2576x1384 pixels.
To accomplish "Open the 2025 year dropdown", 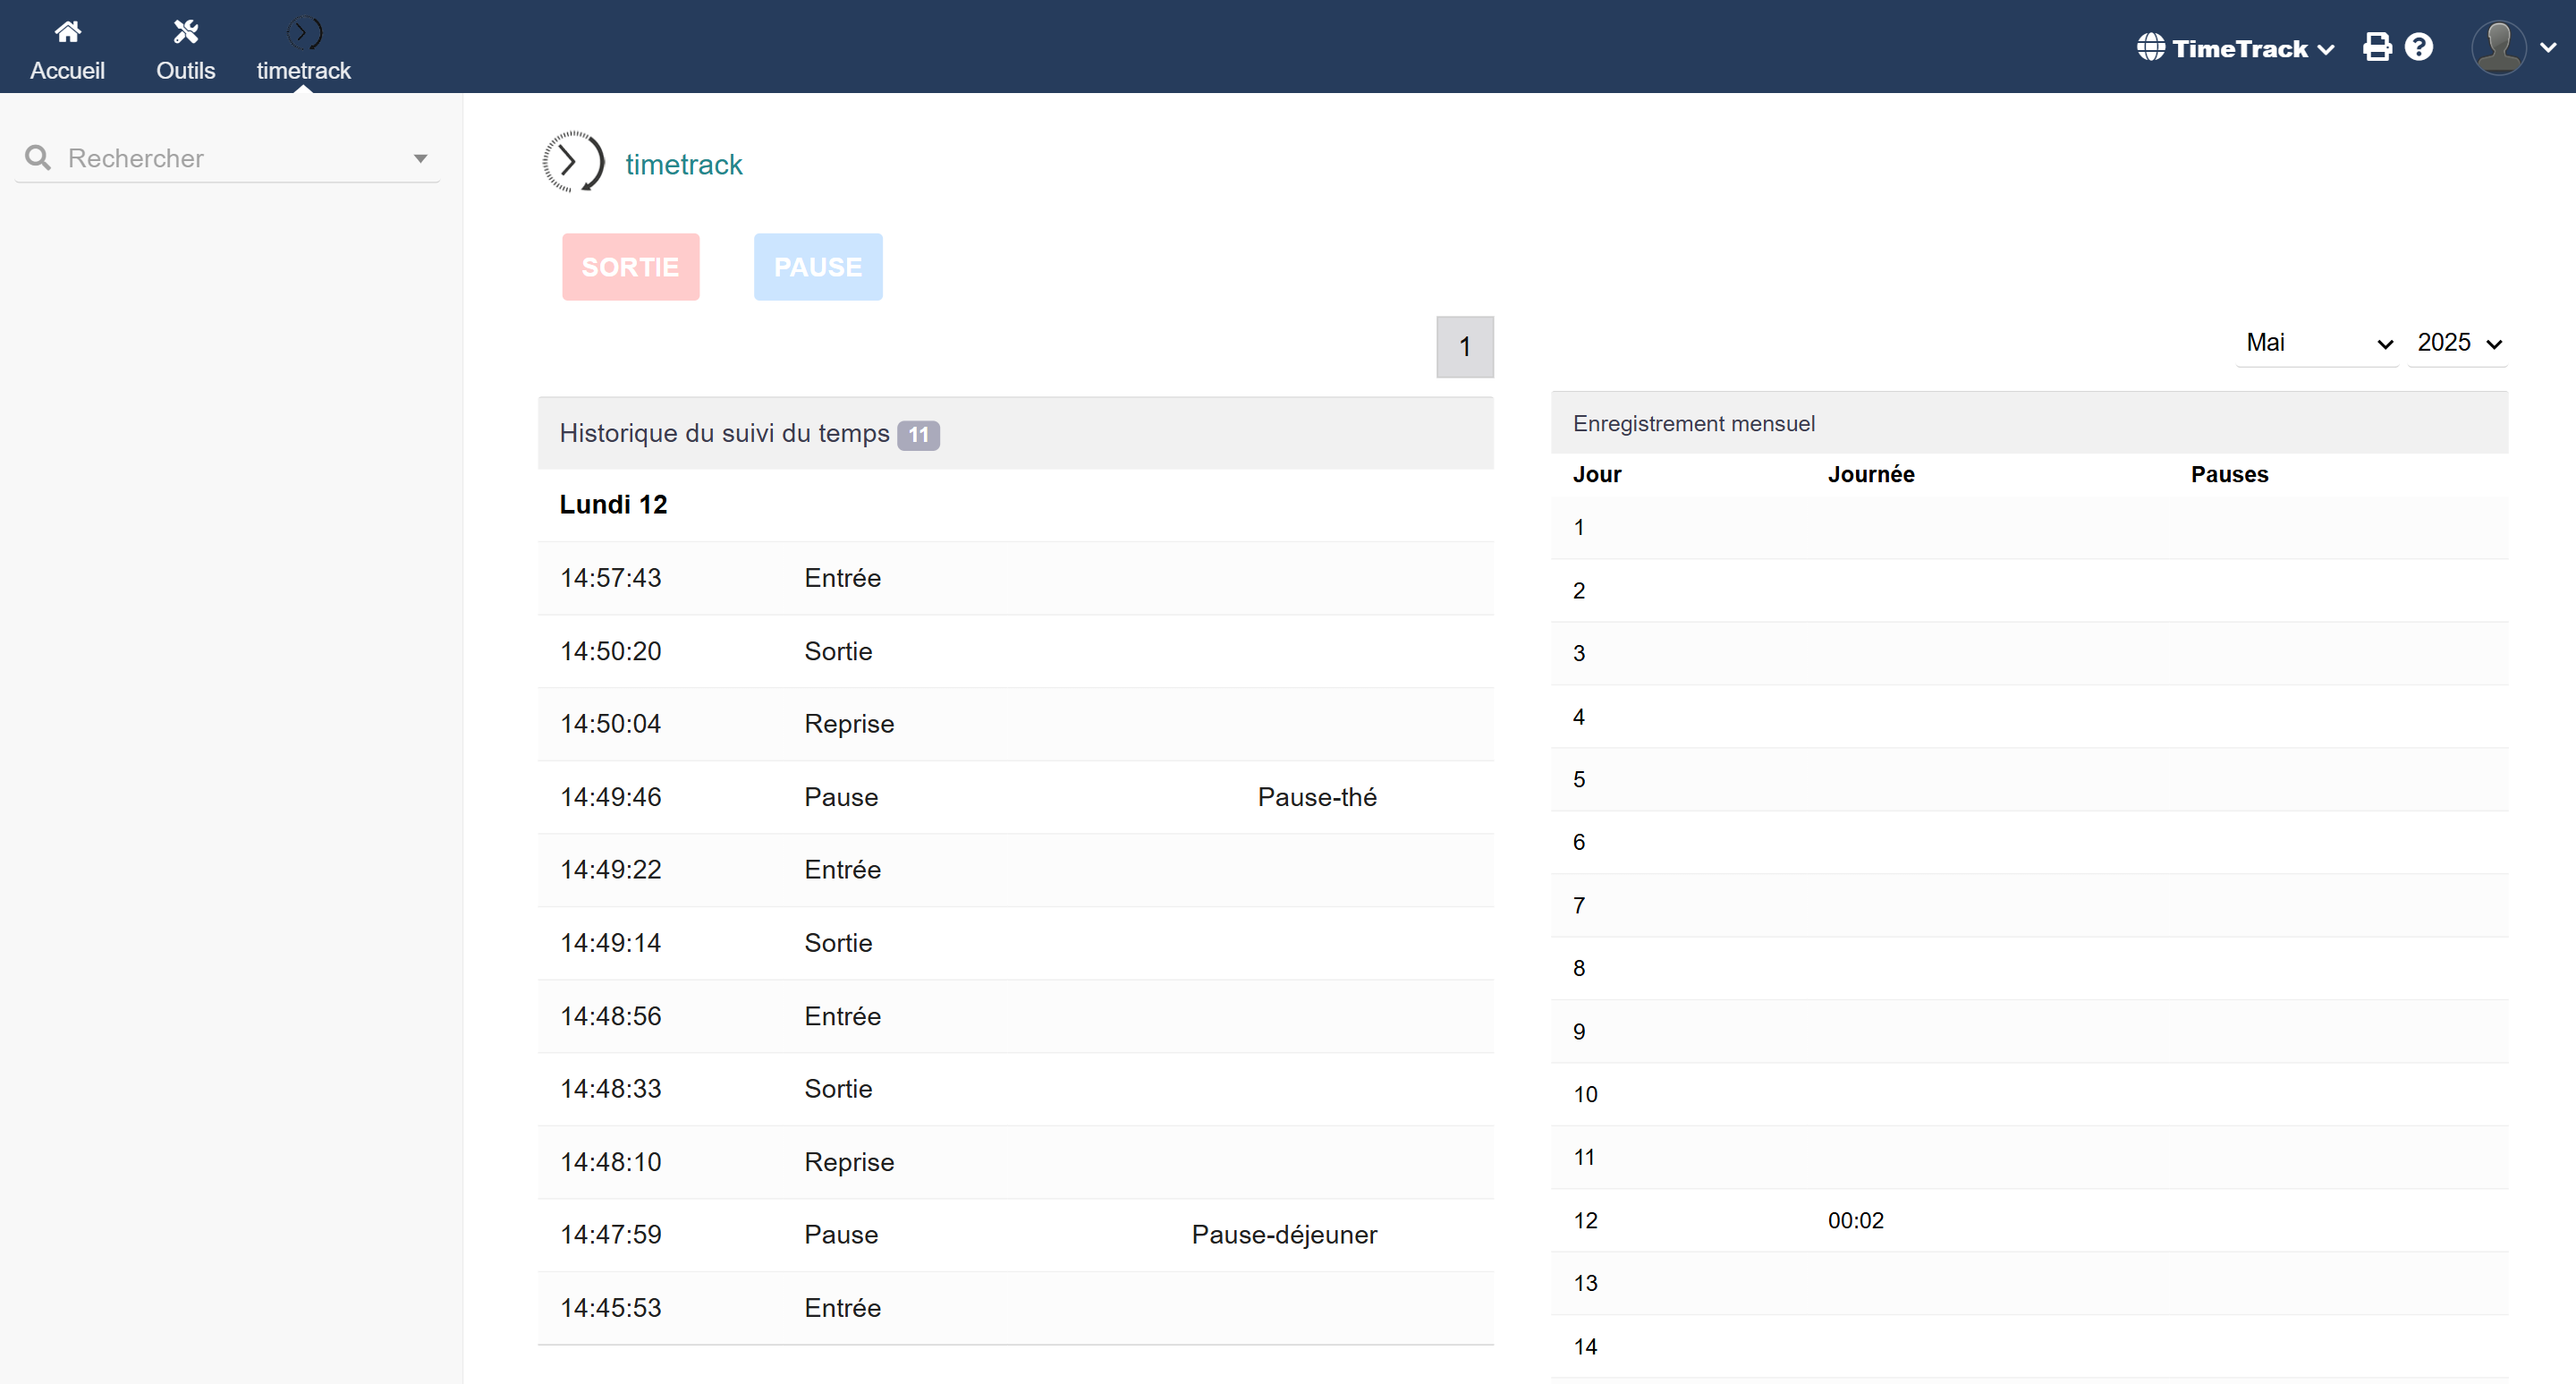I will pos(2457,343).
